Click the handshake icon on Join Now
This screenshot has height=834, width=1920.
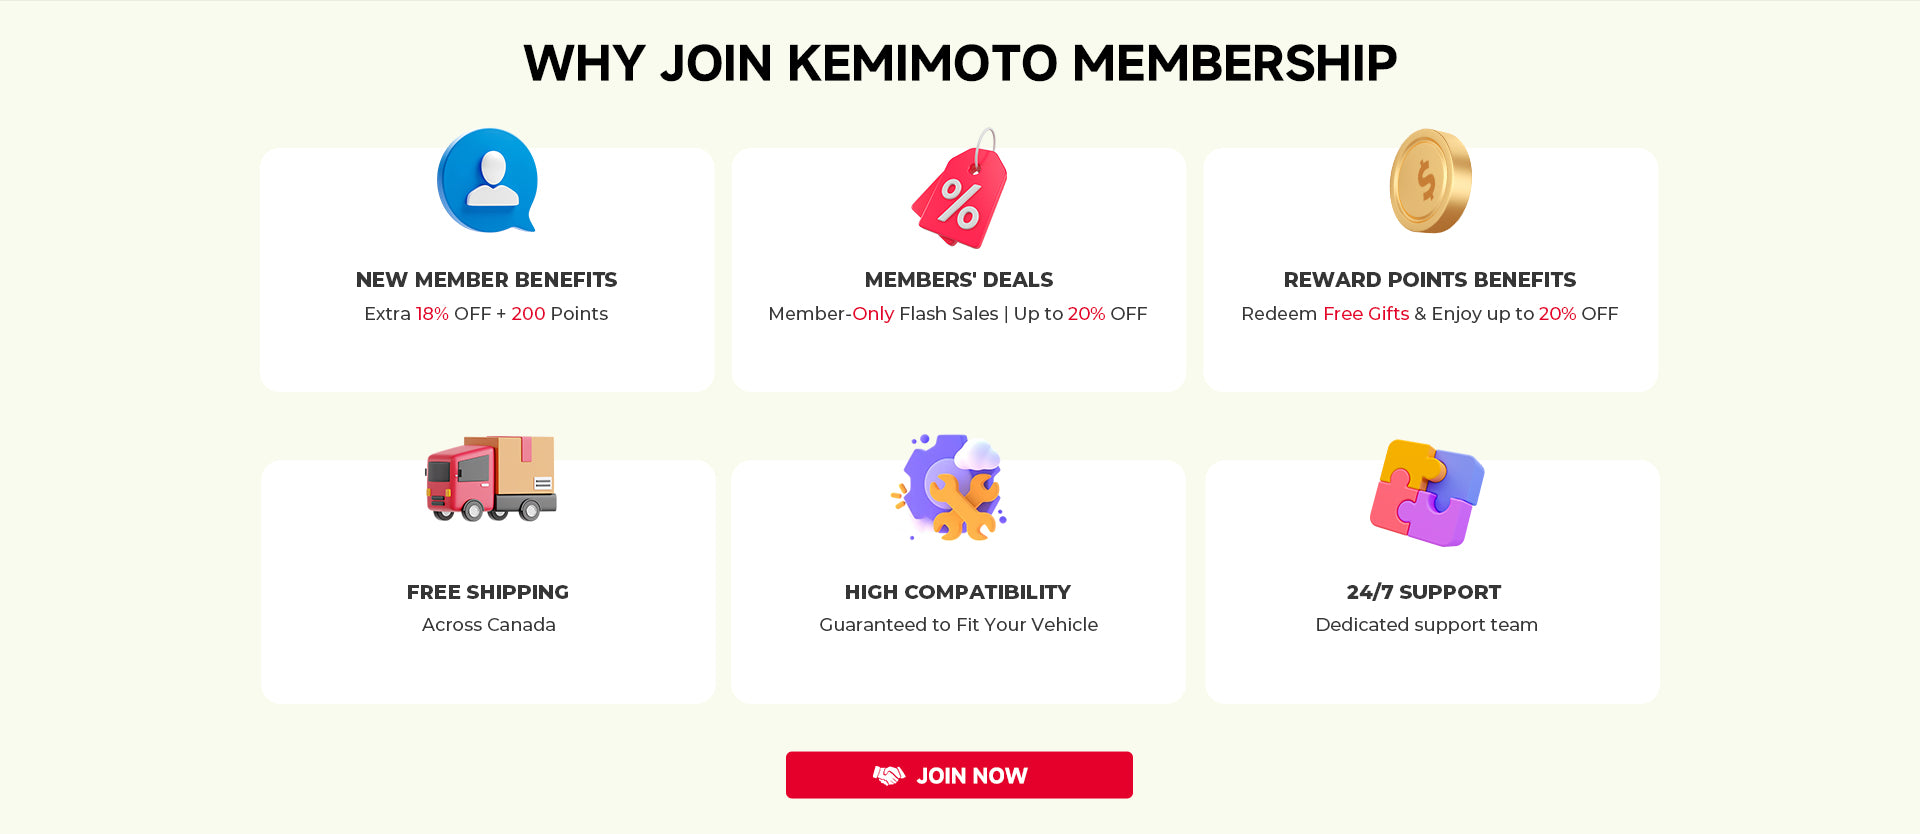point(889,775)
